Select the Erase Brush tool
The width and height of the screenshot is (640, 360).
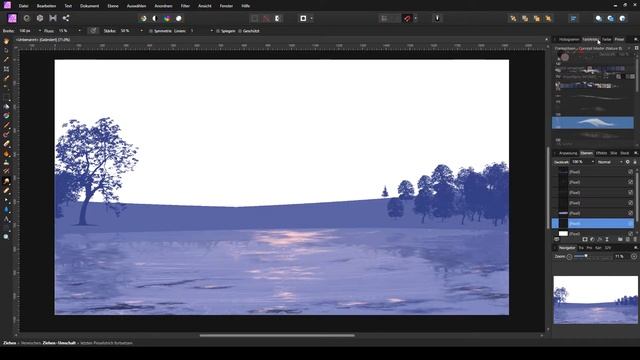(x=6, y=144)
